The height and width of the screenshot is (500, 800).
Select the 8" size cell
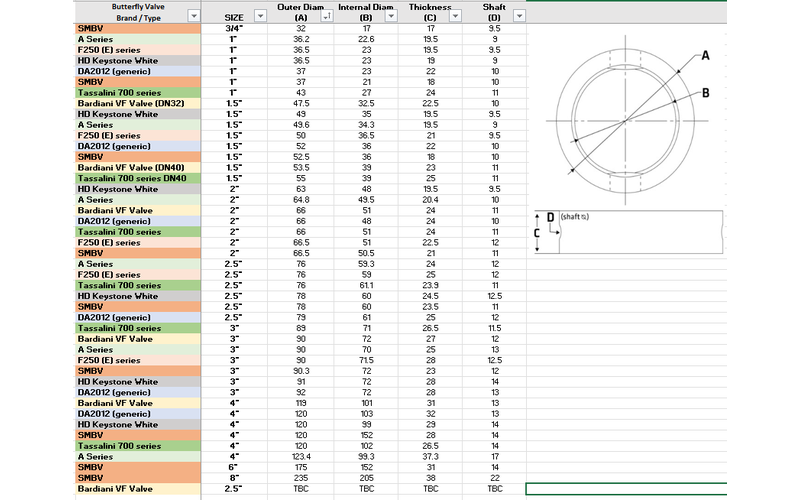point(234,479)
